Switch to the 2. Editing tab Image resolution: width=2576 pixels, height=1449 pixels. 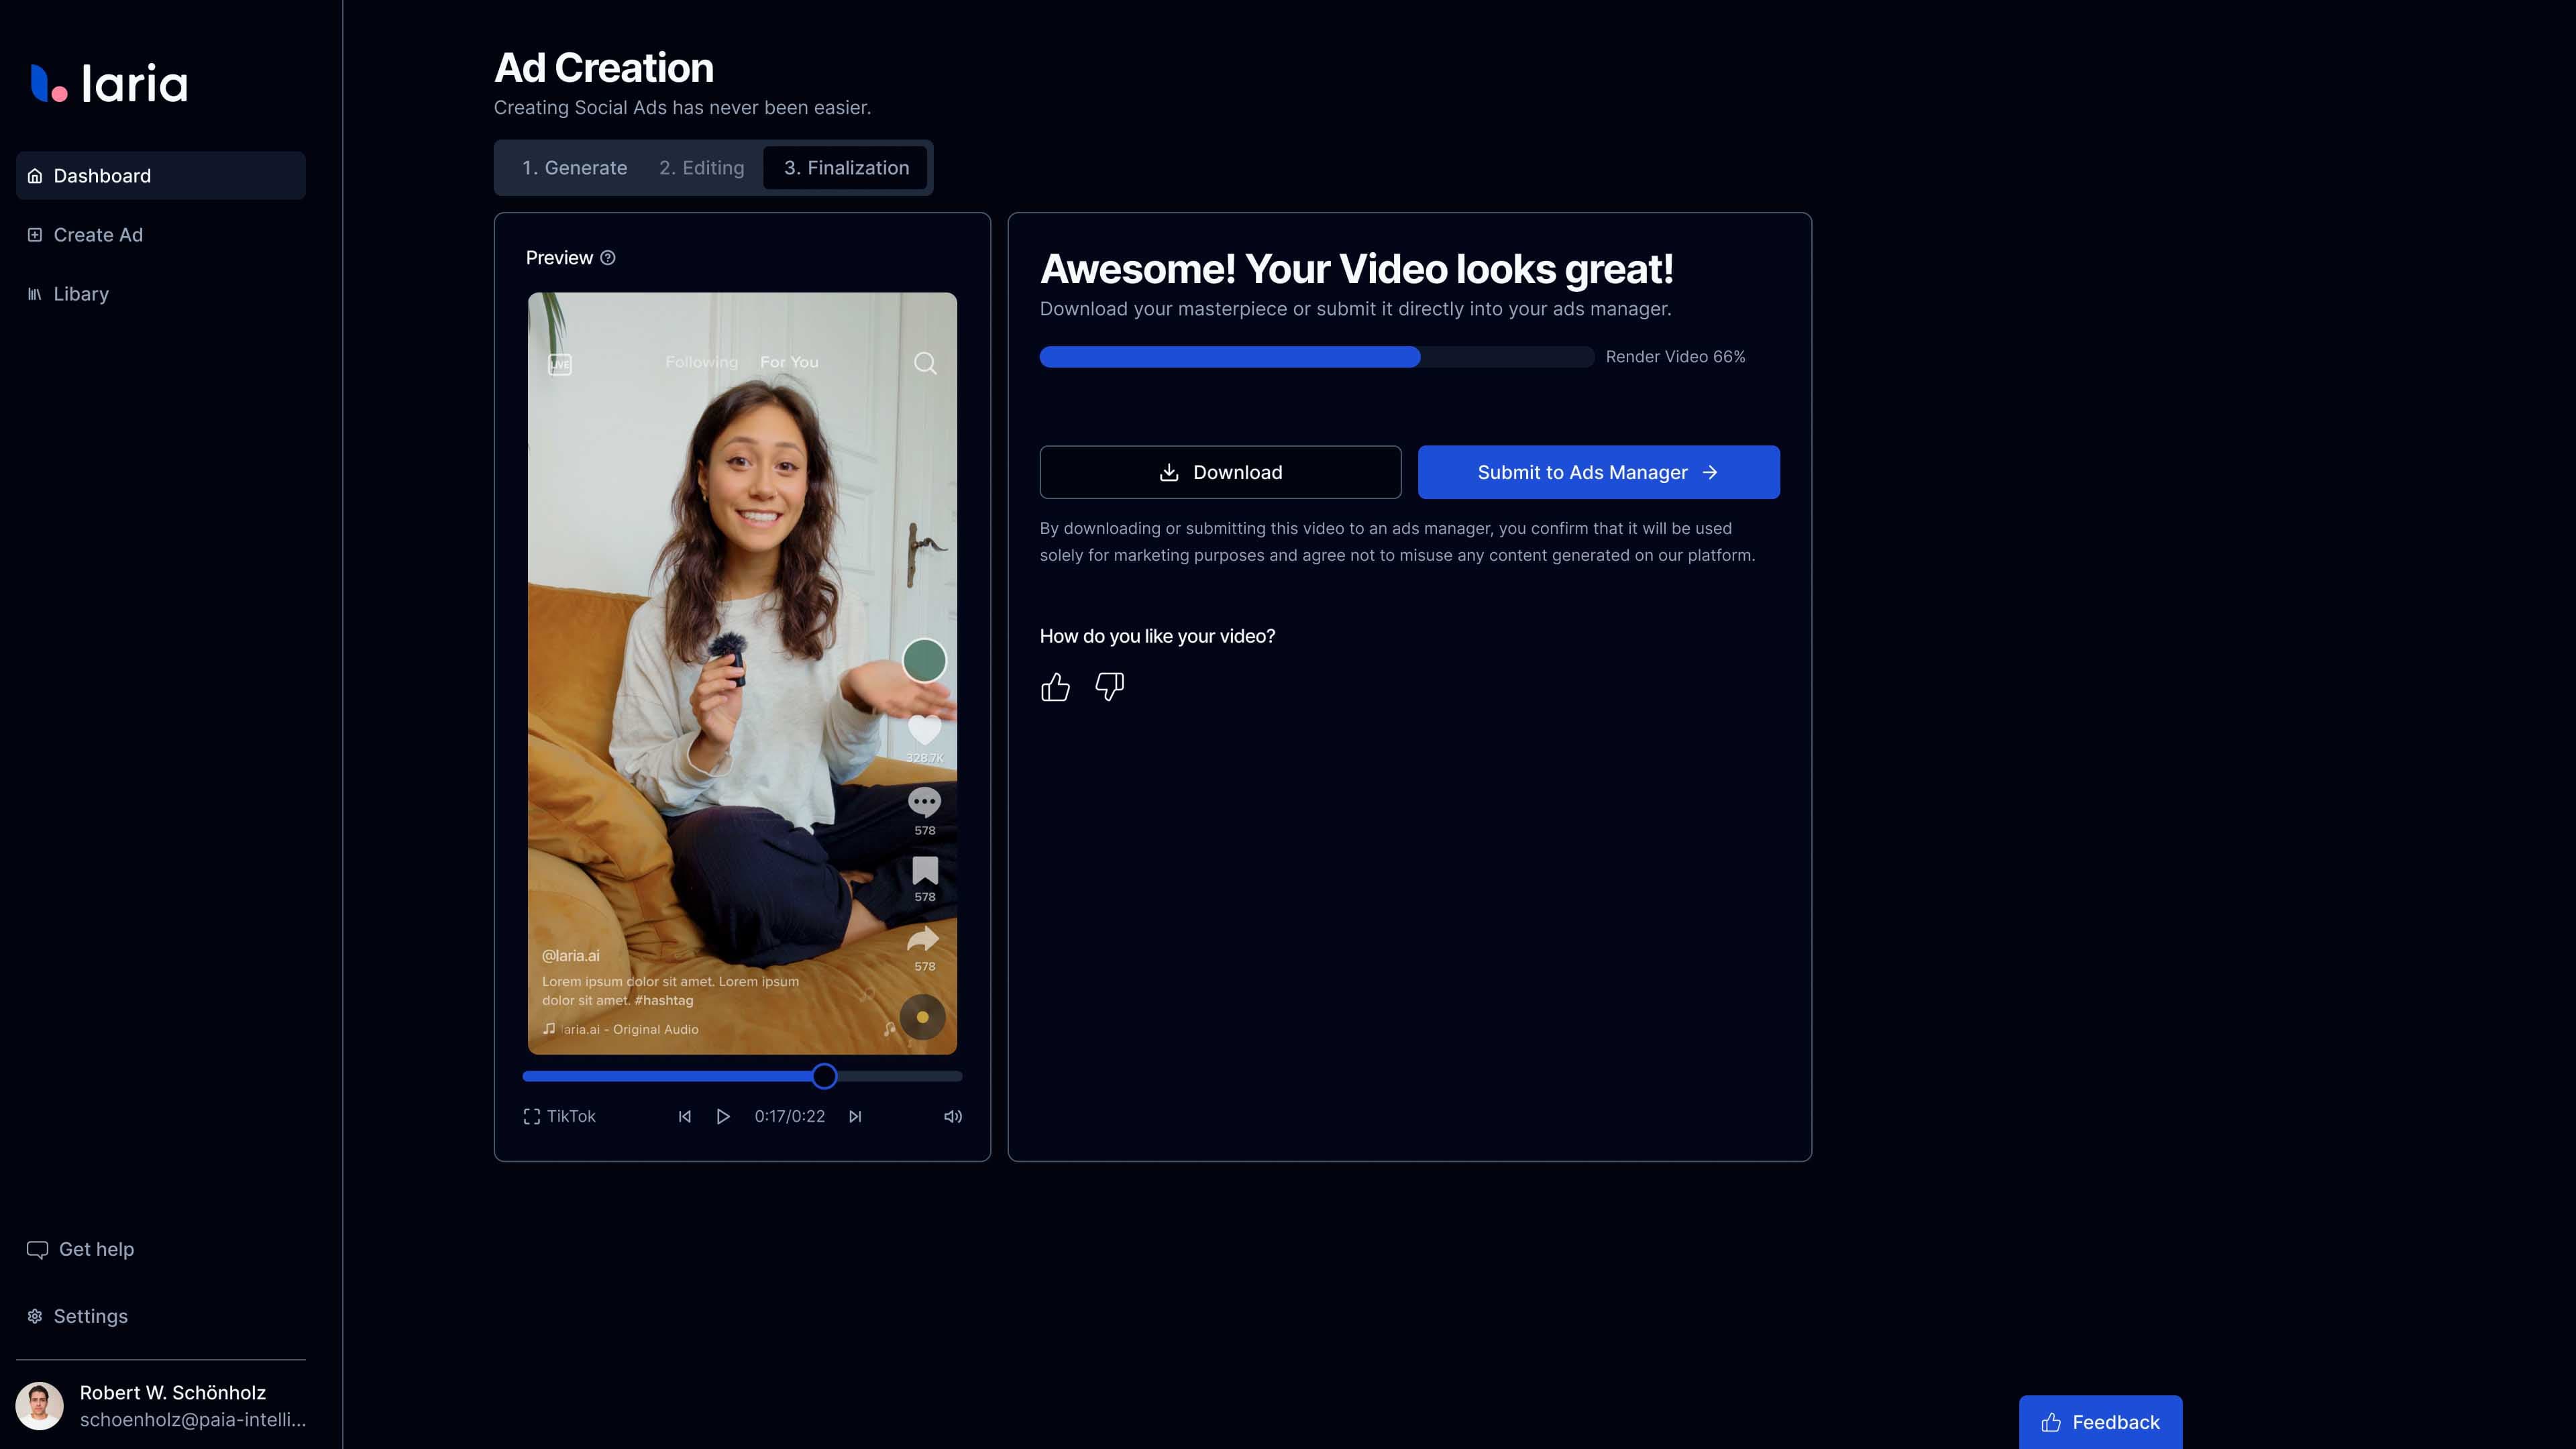pyautogui.click(x=701, y=168)
